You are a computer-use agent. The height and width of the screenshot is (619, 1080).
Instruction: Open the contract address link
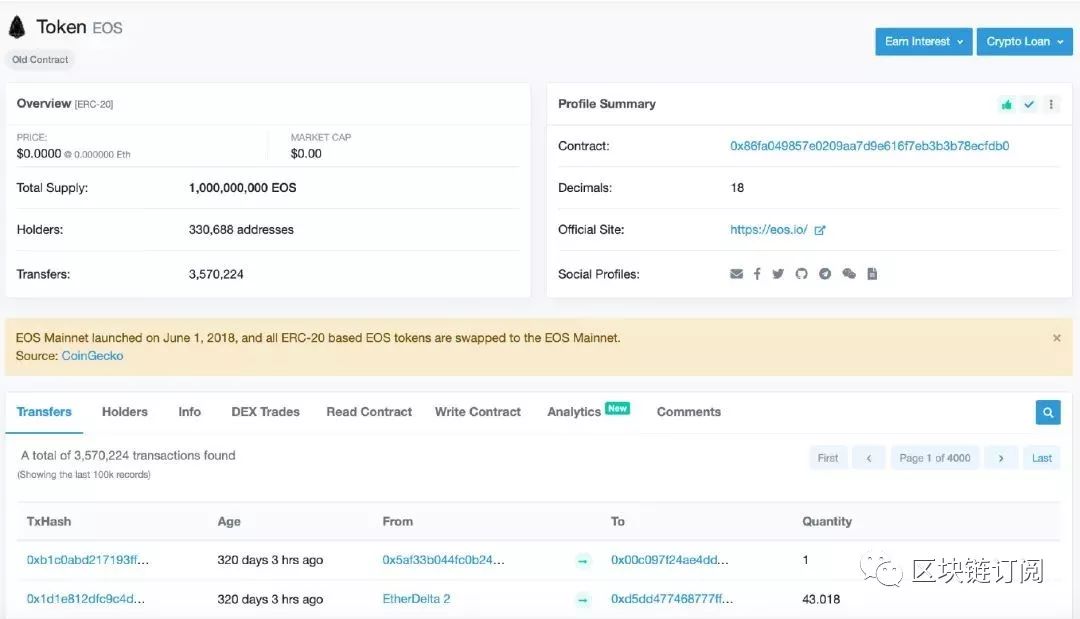(869, 146)
